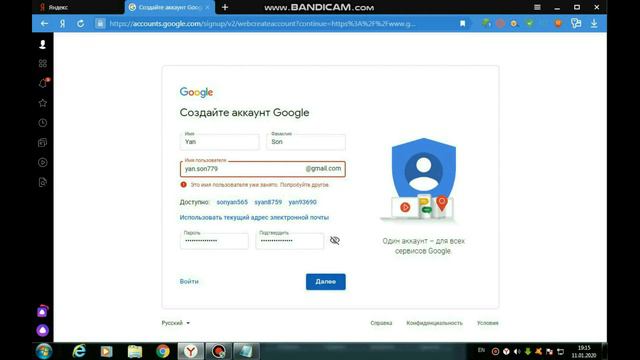640x360 pixels.
Task: Focus the username field with yan.son779
Action: tap(262, 169)
